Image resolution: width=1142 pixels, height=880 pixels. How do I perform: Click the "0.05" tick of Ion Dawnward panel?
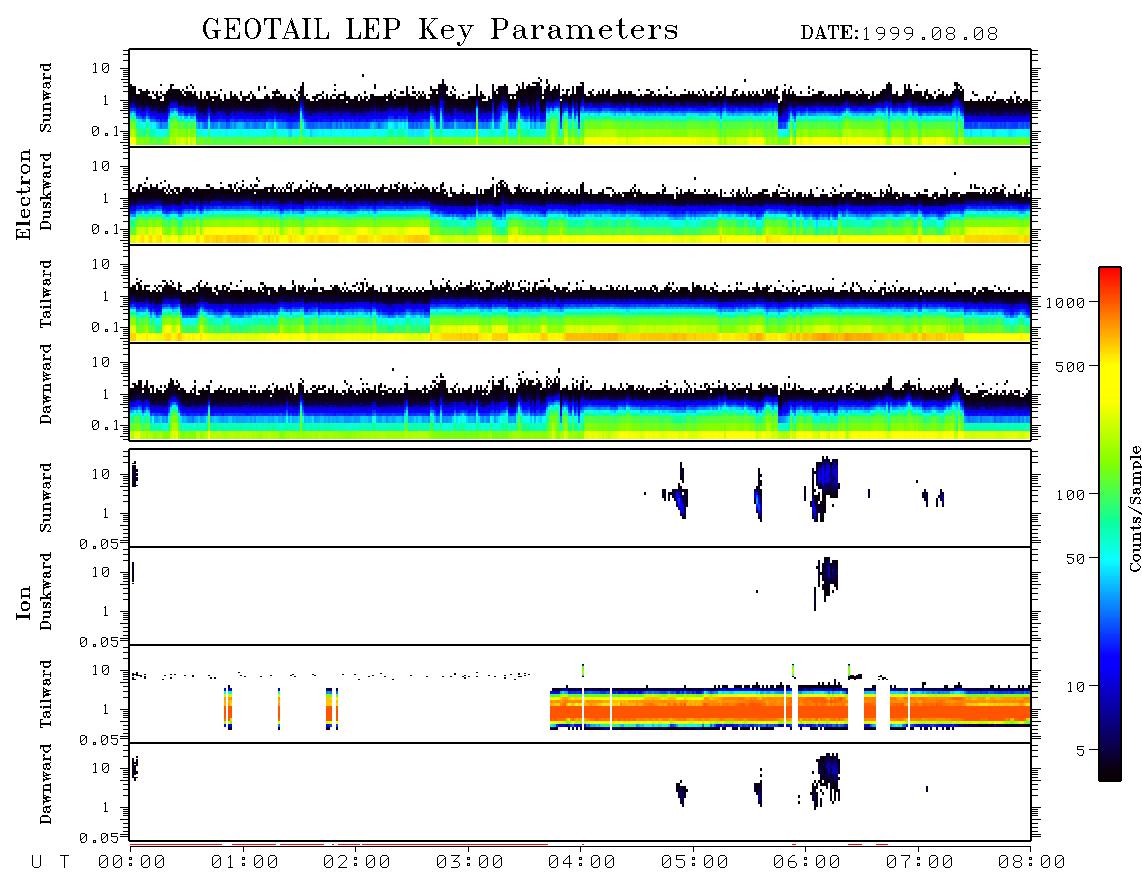(98, 838)
